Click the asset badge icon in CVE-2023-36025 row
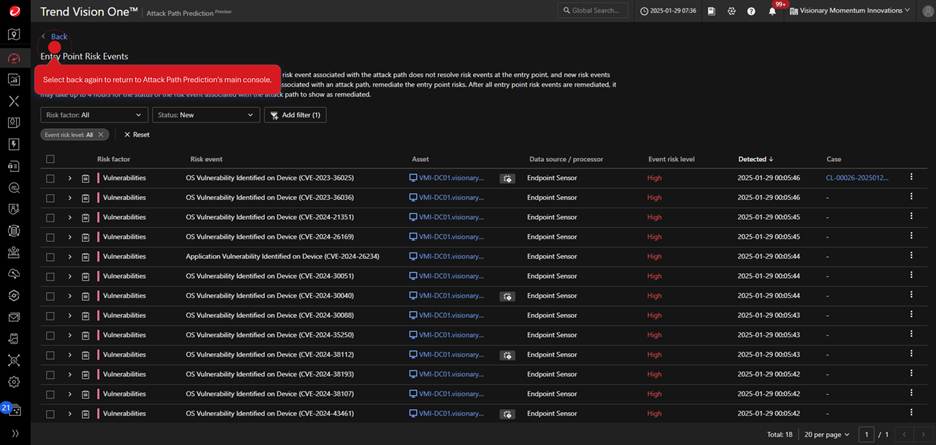 507,179
